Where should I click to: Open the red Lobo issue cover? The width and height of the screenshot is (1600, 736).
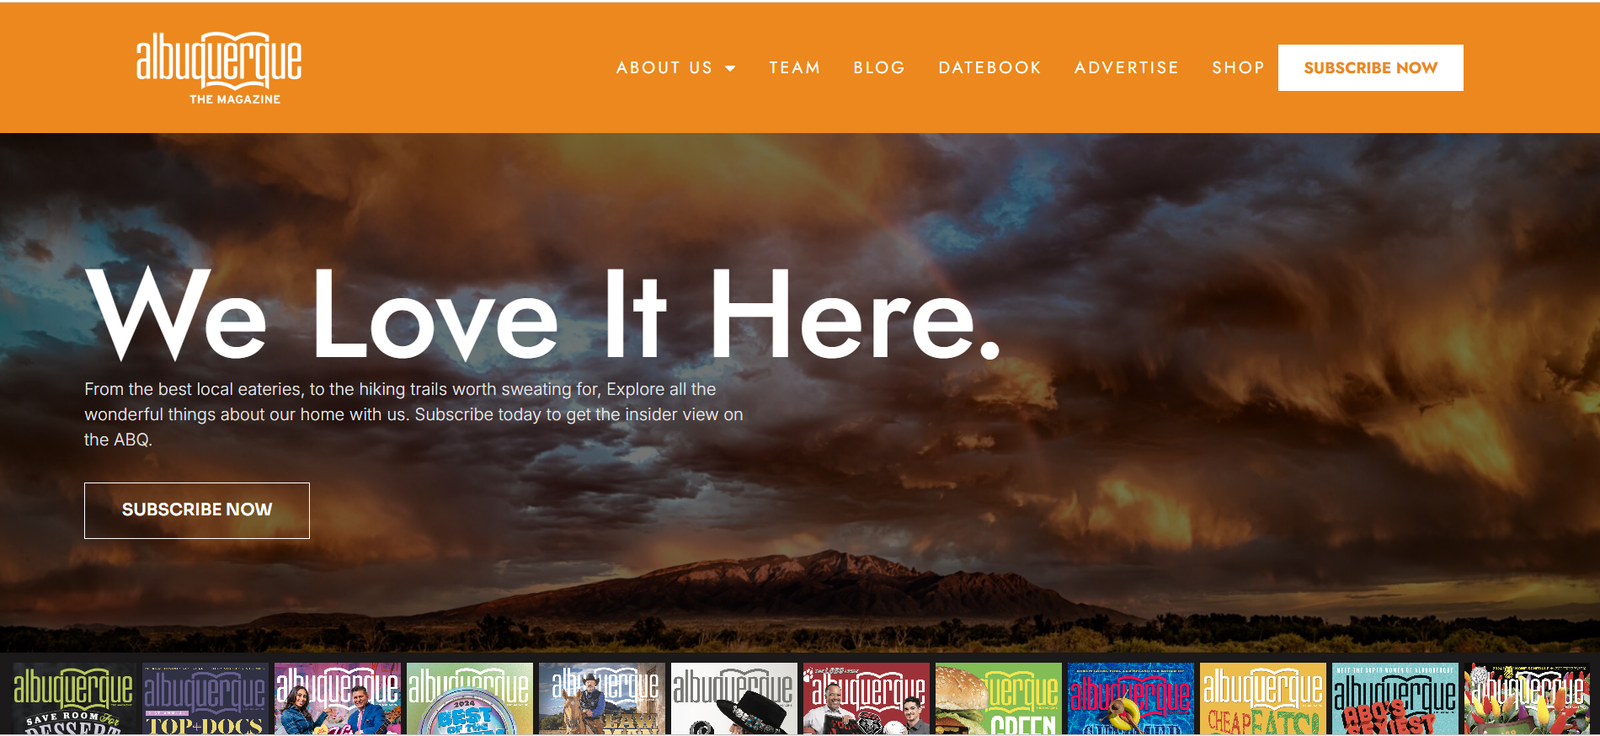pos(866,698)
